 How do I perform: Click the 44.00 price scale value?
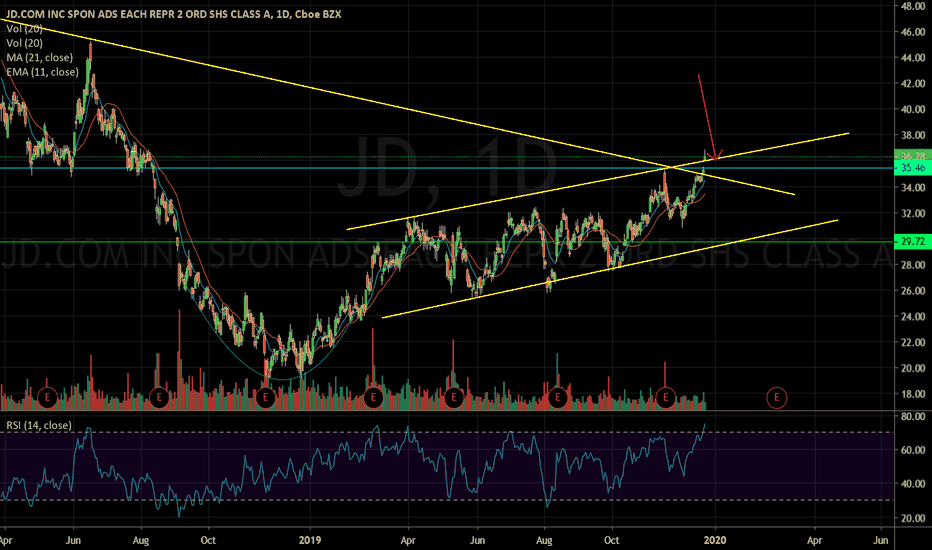tap(913, 58)
